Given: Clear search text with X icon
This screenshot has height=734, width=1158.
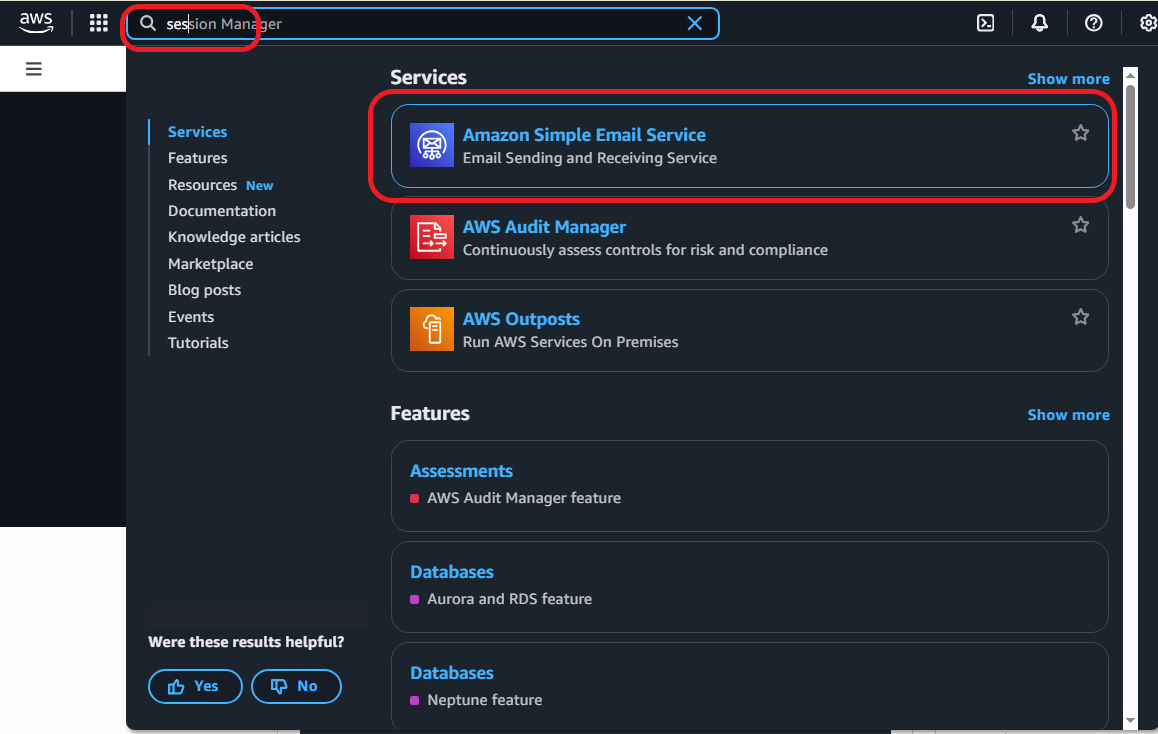Looking at the screenshot, I should click(694, 23).
